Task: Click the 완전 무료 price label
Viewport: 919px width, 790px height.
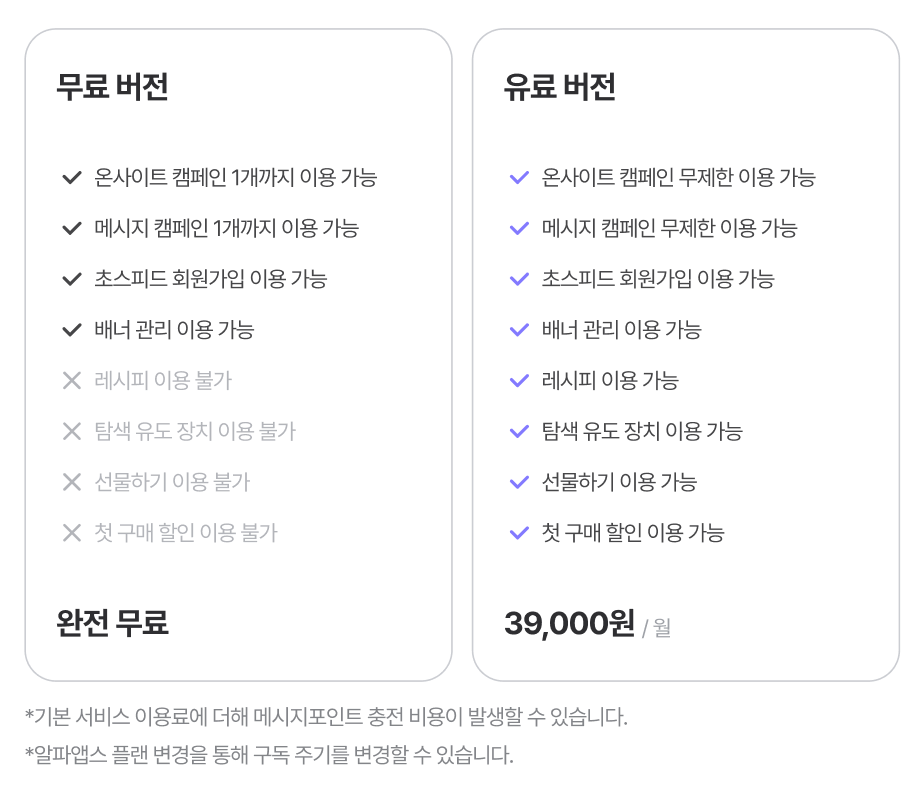Action: click(x=112, y=622)
